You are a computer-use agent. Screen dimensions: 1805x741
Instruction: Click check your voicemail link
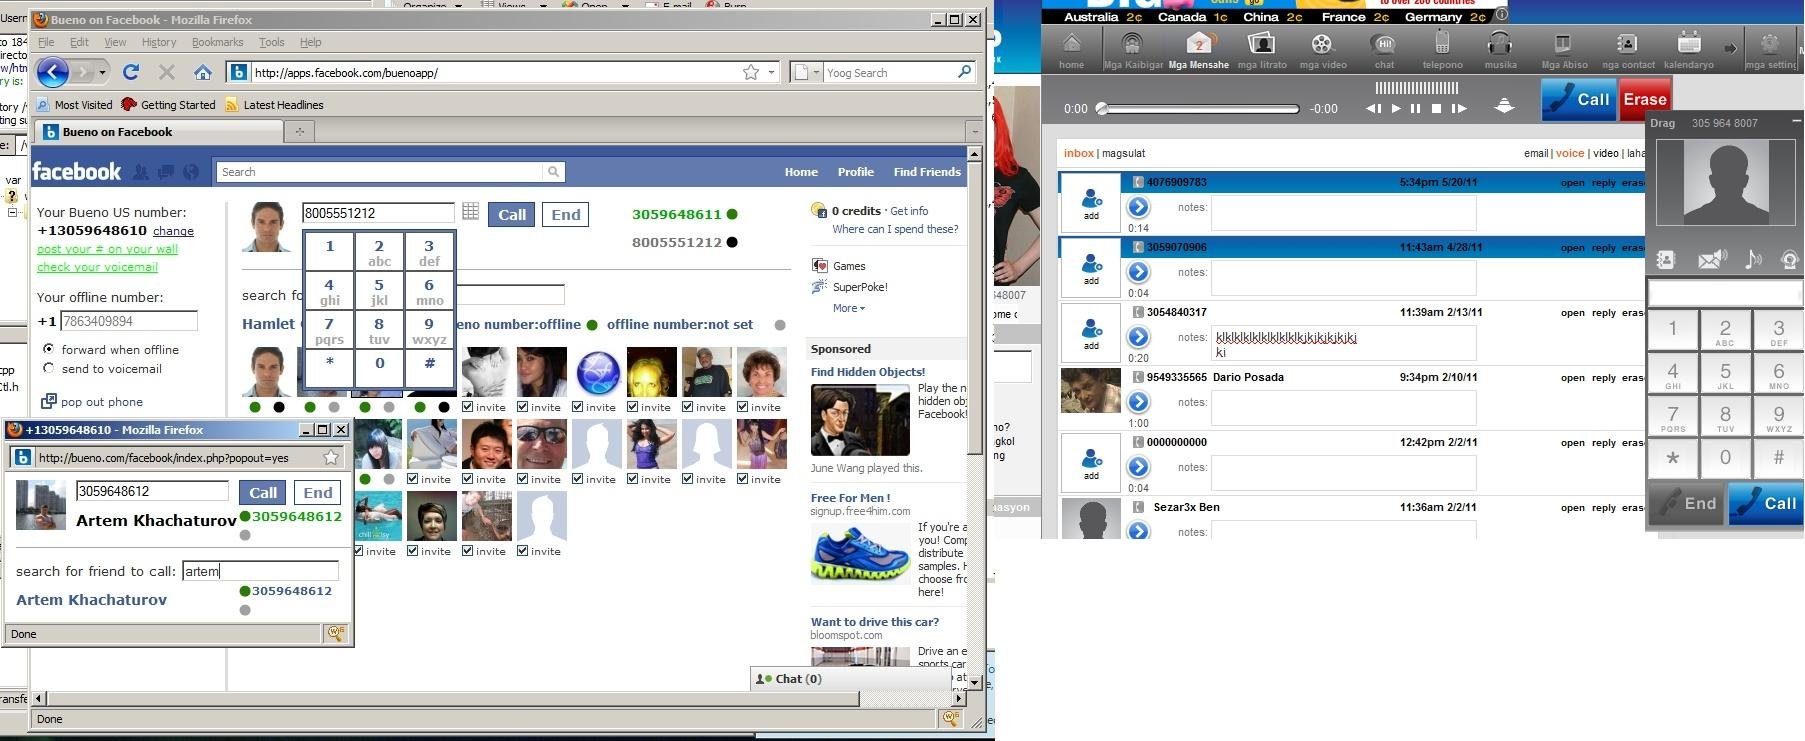[x=97, y=267]
